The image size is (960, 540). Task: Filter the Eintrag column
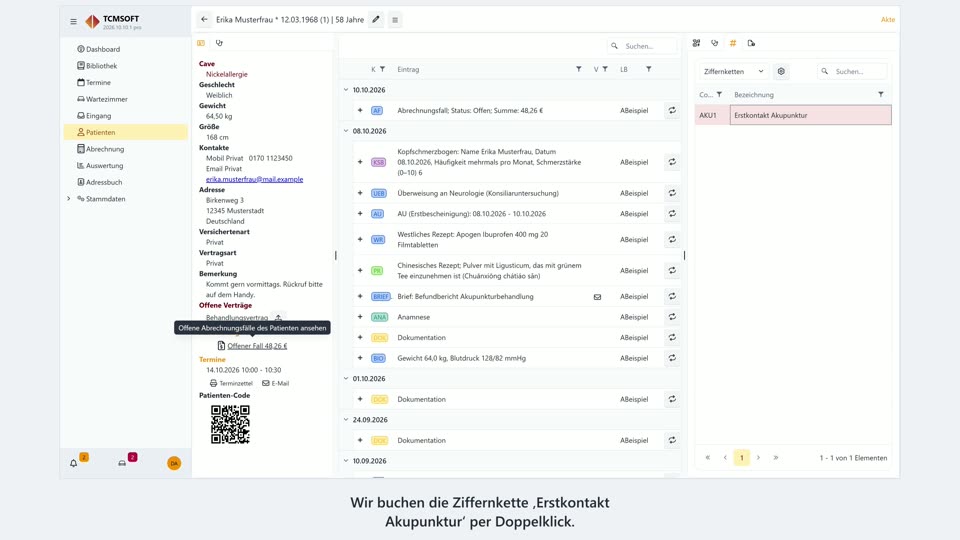pos(579,69)
